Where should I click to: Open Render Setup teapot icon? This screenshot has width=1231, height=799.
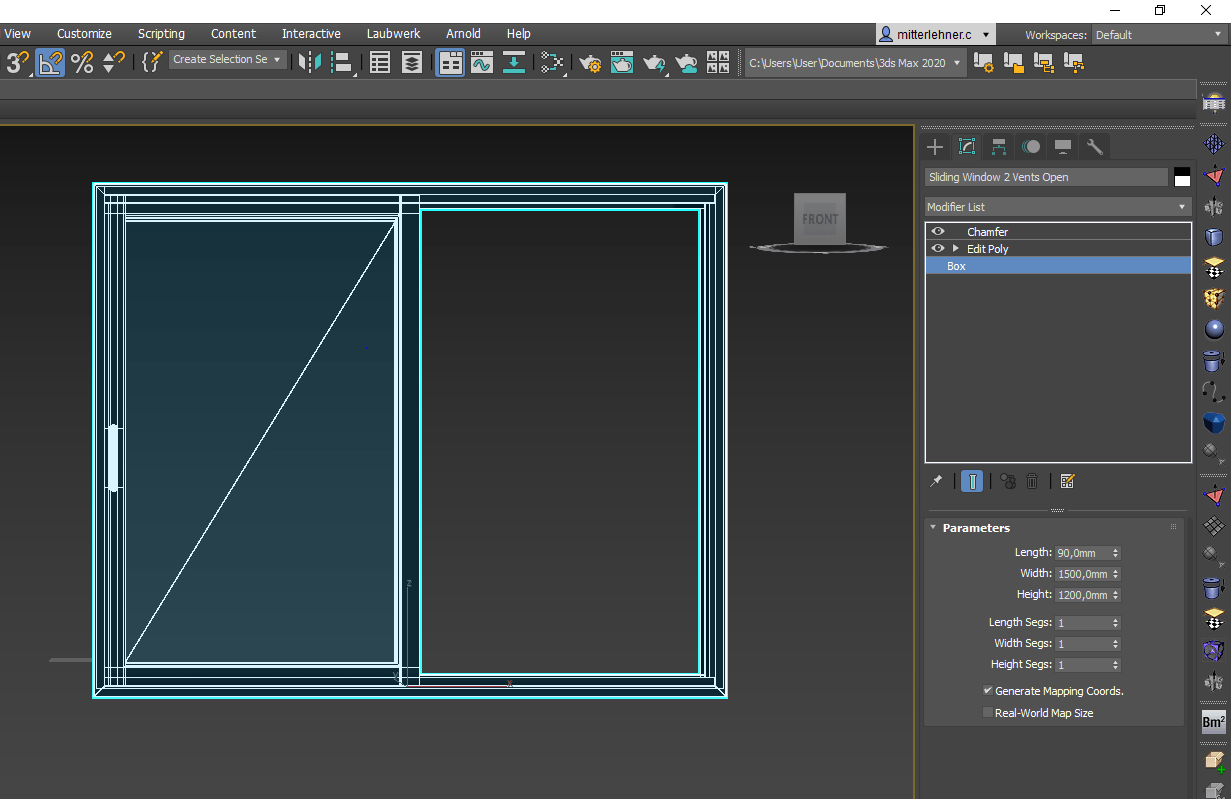point(590,63)
